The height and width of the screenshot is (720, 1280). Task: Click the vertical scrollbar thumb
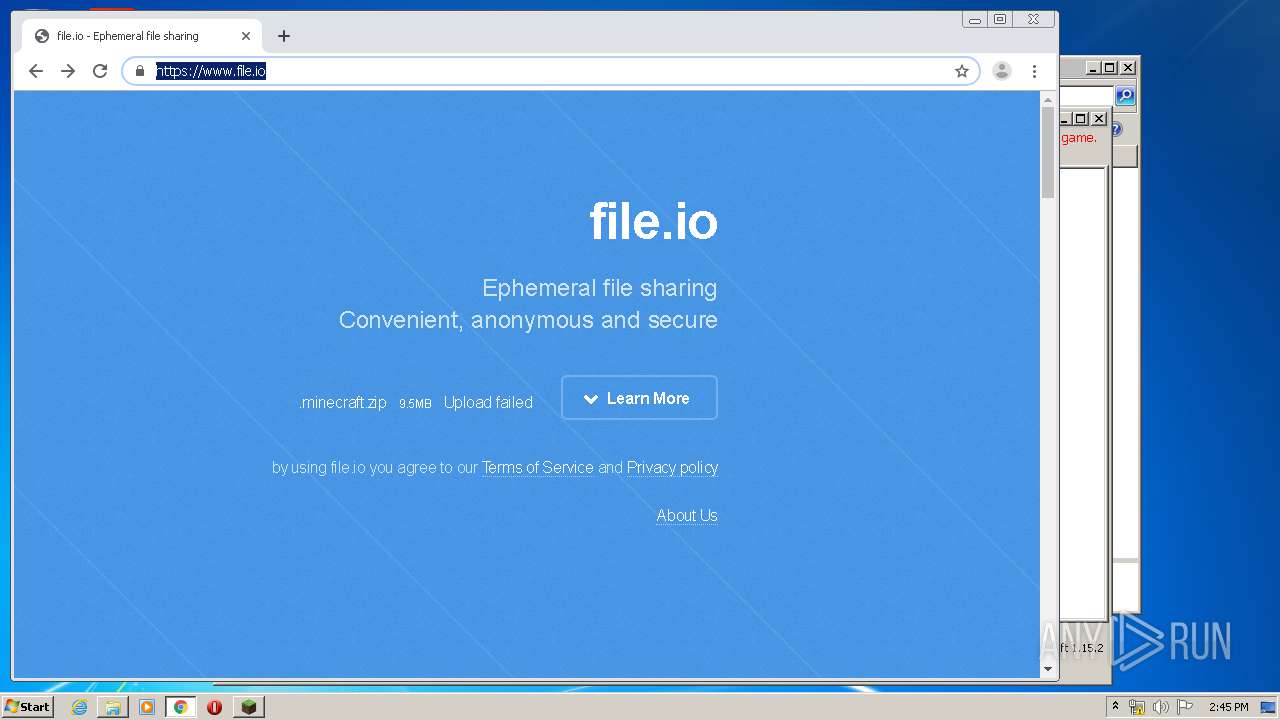(1048, 152)
